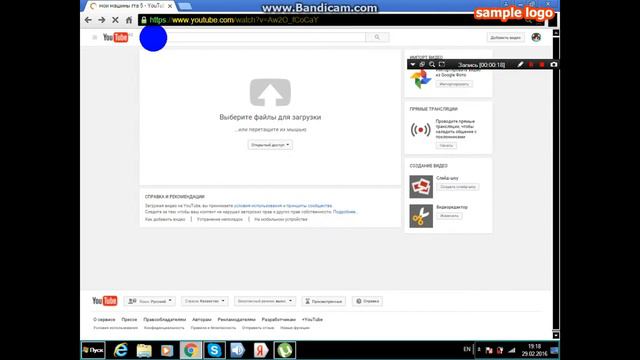This screenshot has height=360, width=640.
Task: Open the privacy dropdown under the upload prompt
Action: click(270, 145)
